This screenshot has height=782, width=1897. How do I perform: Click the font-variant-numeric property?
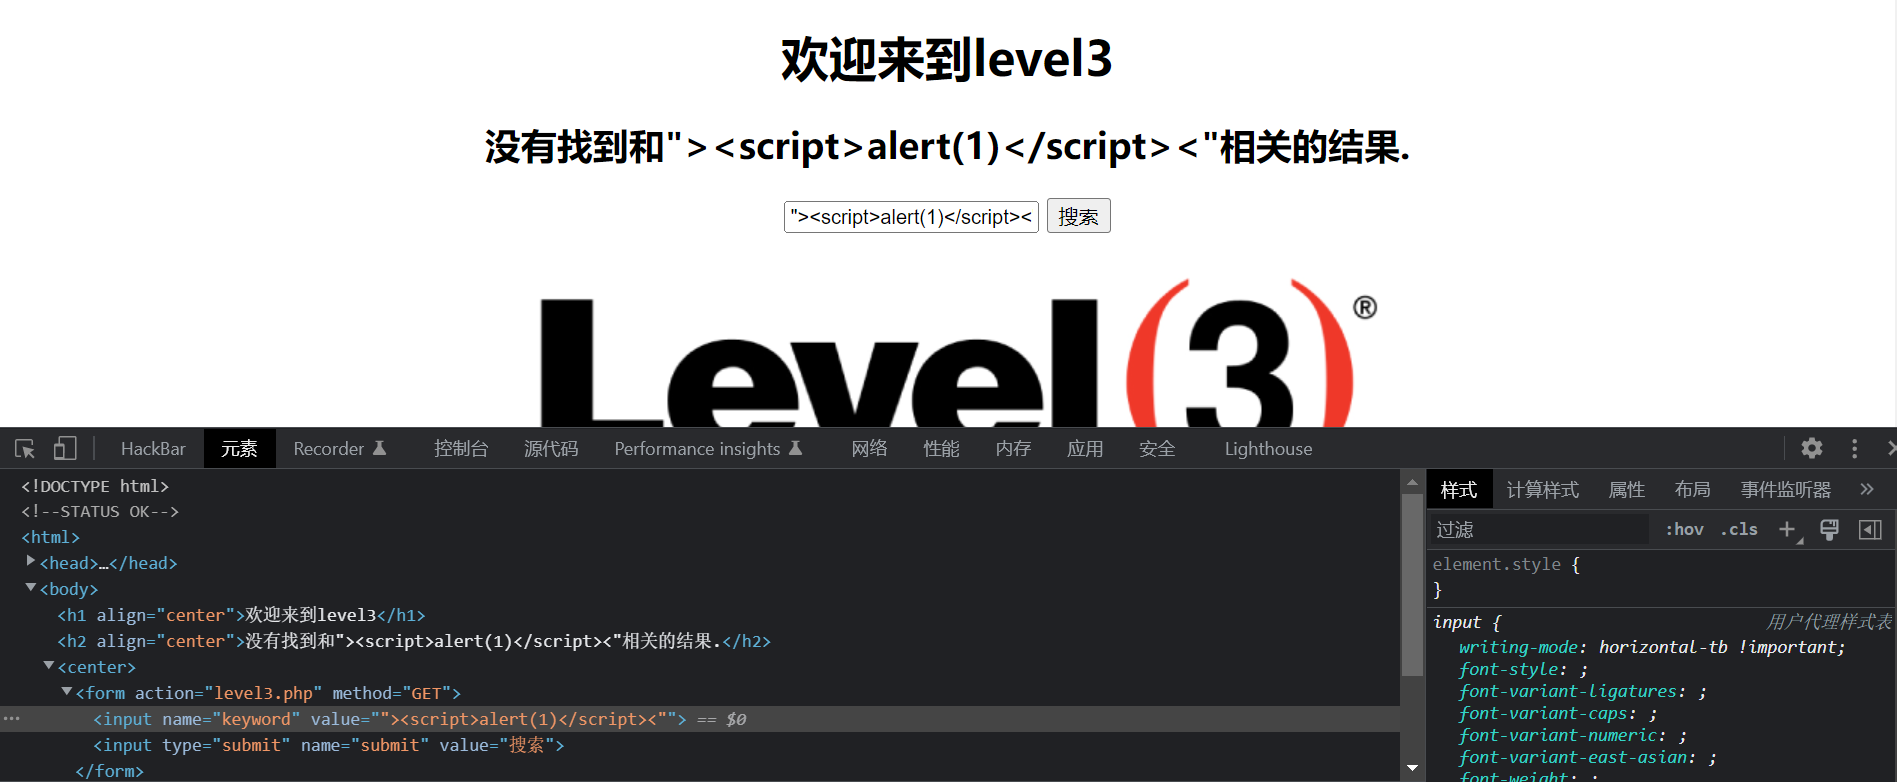1572,735
